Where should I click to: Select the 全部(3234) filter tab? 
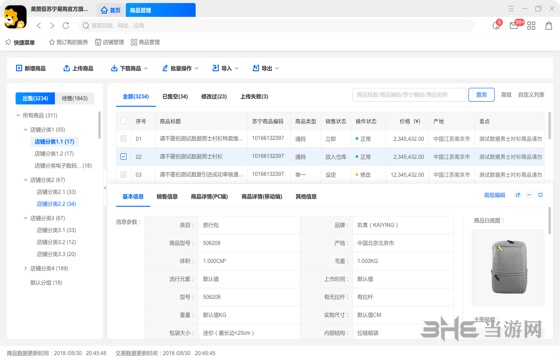pos(136,96)
